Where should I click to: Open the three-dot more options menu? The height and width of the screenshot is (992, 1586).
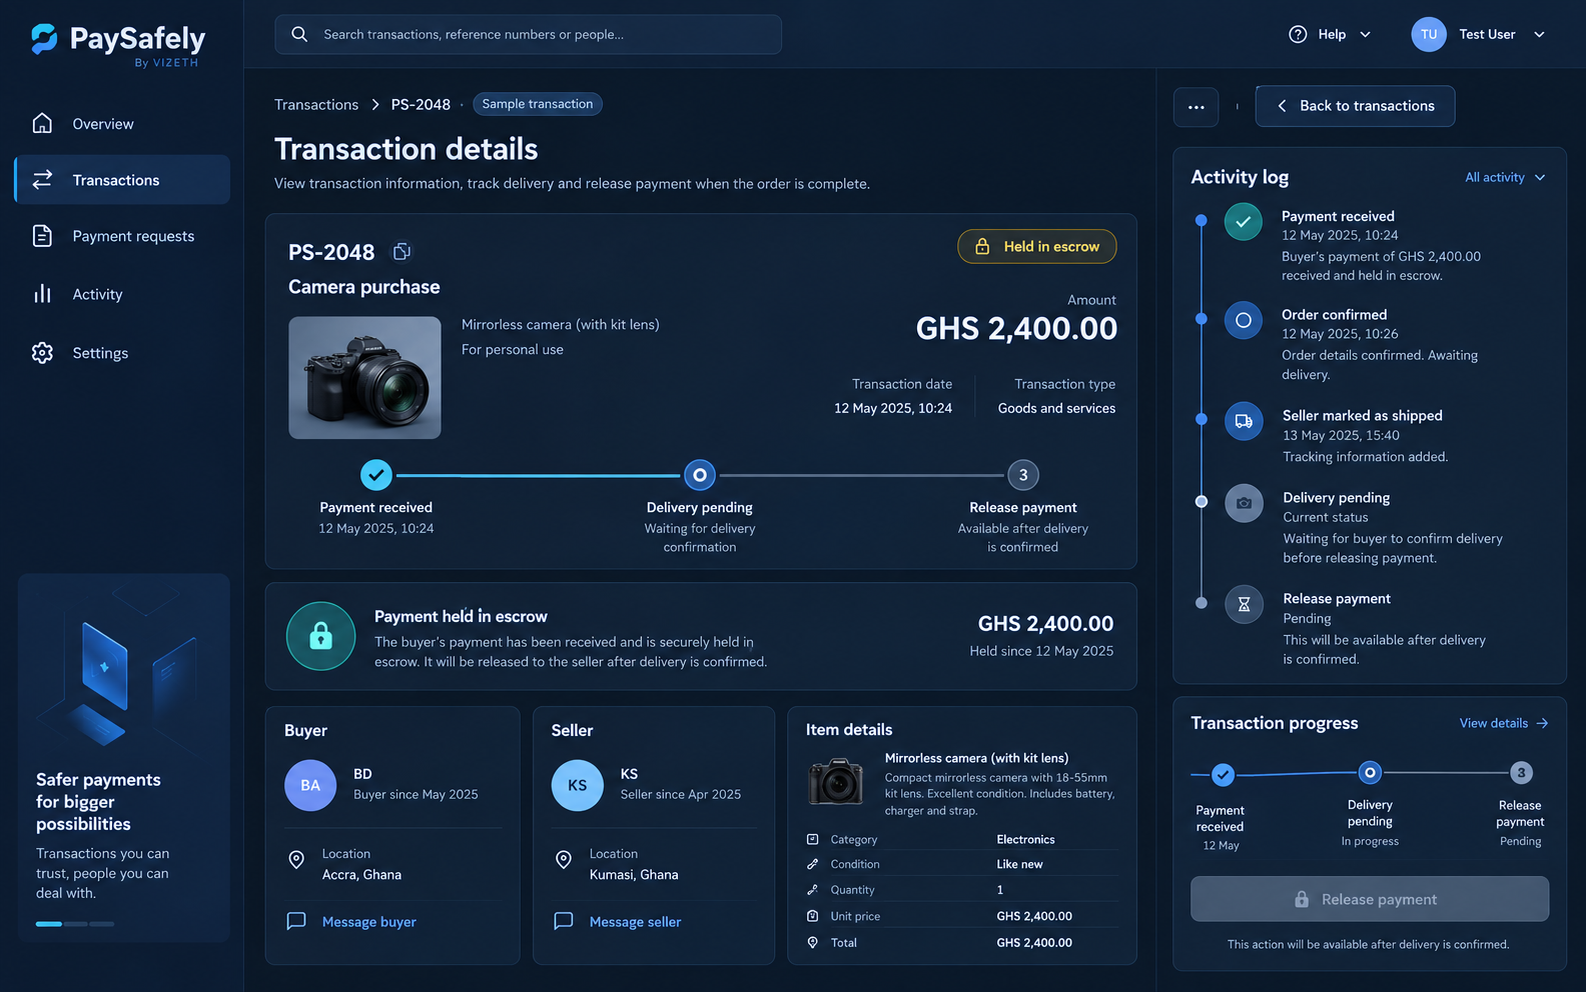(x=1196, y=106)
